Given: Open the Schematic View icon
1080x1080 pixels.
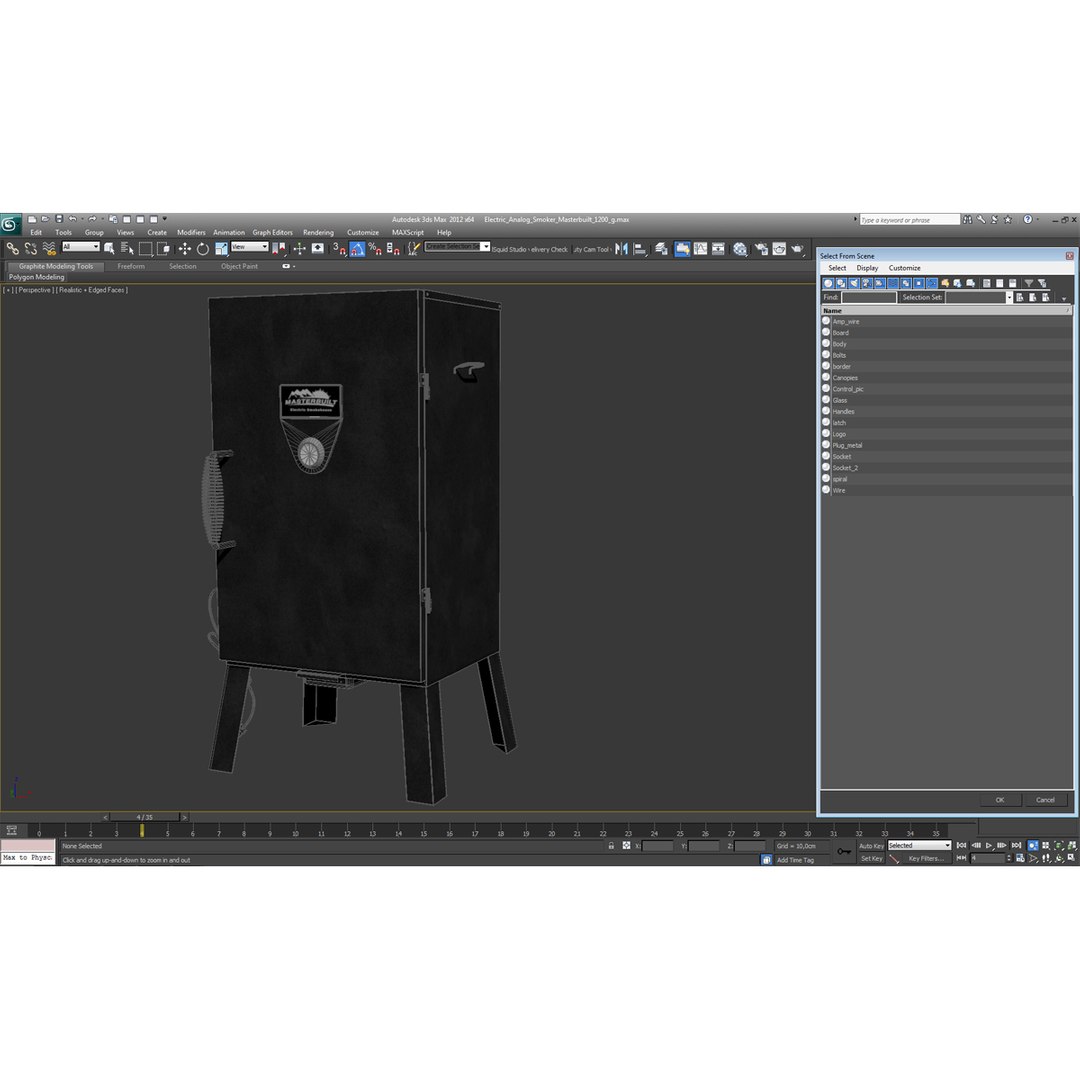Looking at the screenshot, I should (718, 249).
